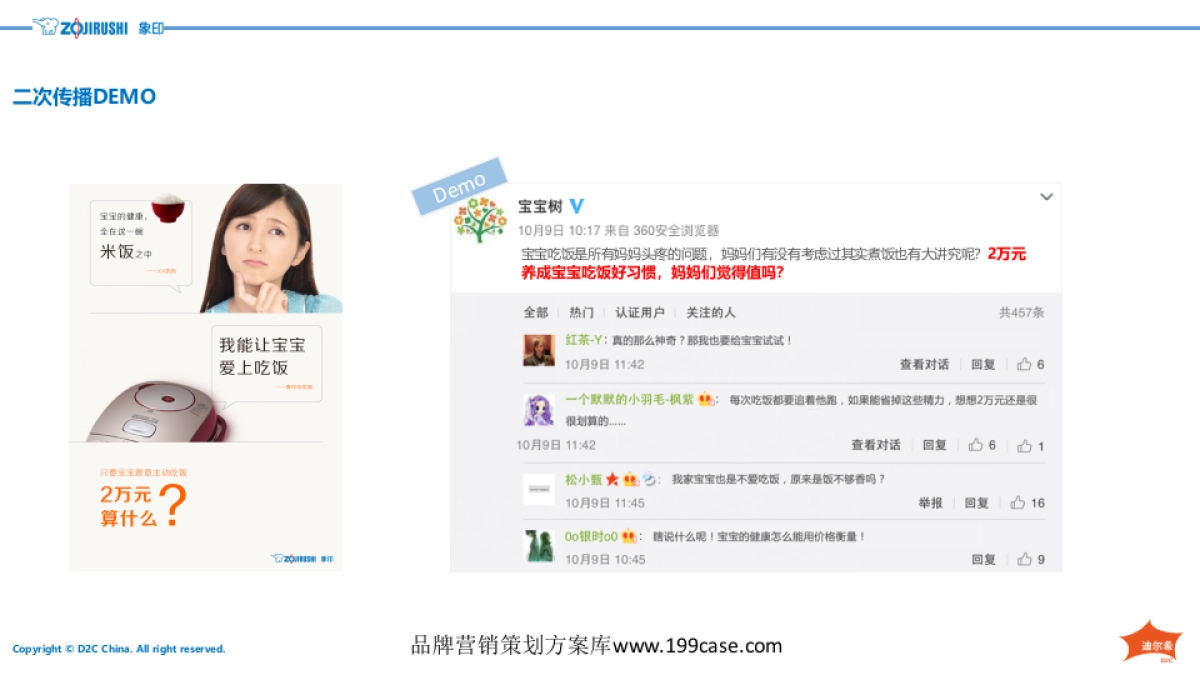Click the blue Demo ribbon banner
Image resolution: width=1200 pixels, height=675 pixels.
pyautogui.click(x=458, y=187)
